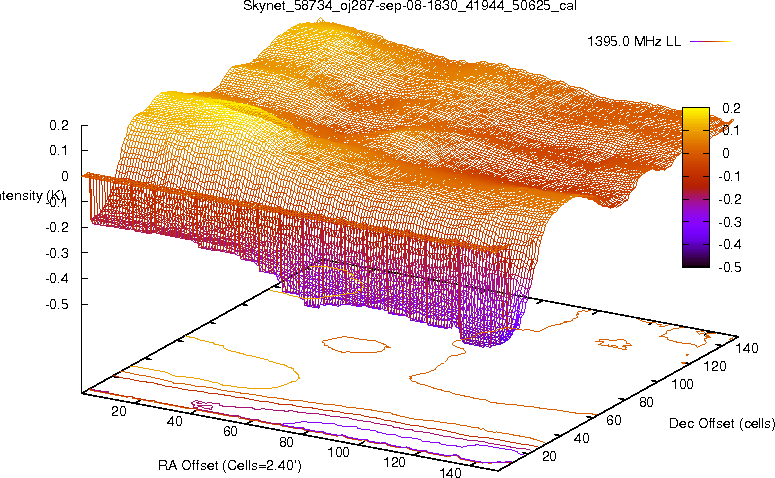Click the -0.5 tick on the Intensity axis
Image resolution: width=775 pixels, height=478 pixels.
pos(56,304)
